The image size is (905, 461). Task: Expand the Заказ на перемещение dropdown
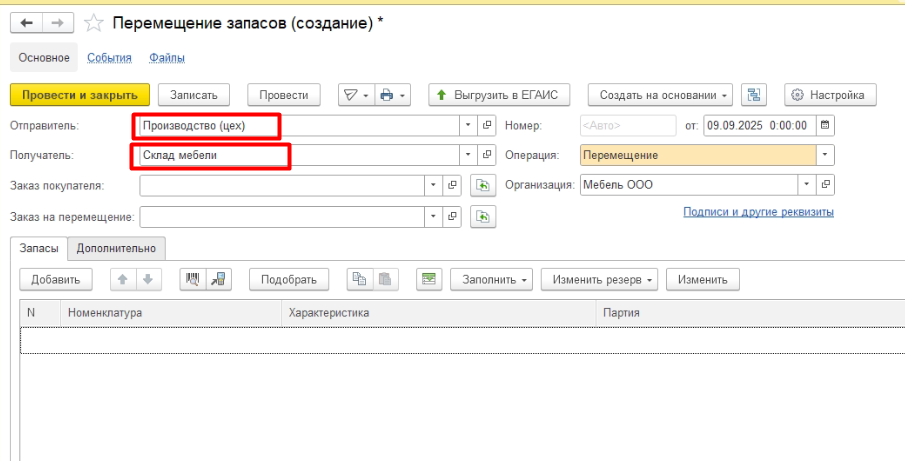434,216
